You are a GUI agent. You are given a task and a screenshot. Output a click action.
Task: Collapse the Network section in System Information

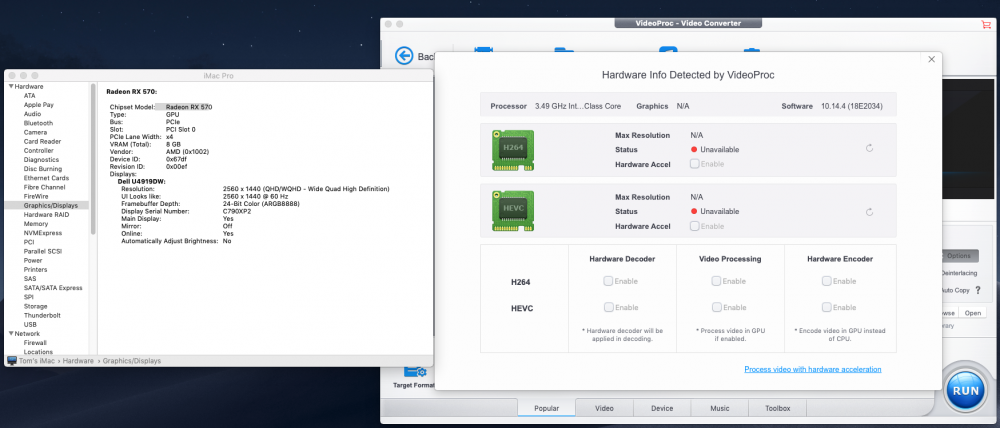(11, 334)
